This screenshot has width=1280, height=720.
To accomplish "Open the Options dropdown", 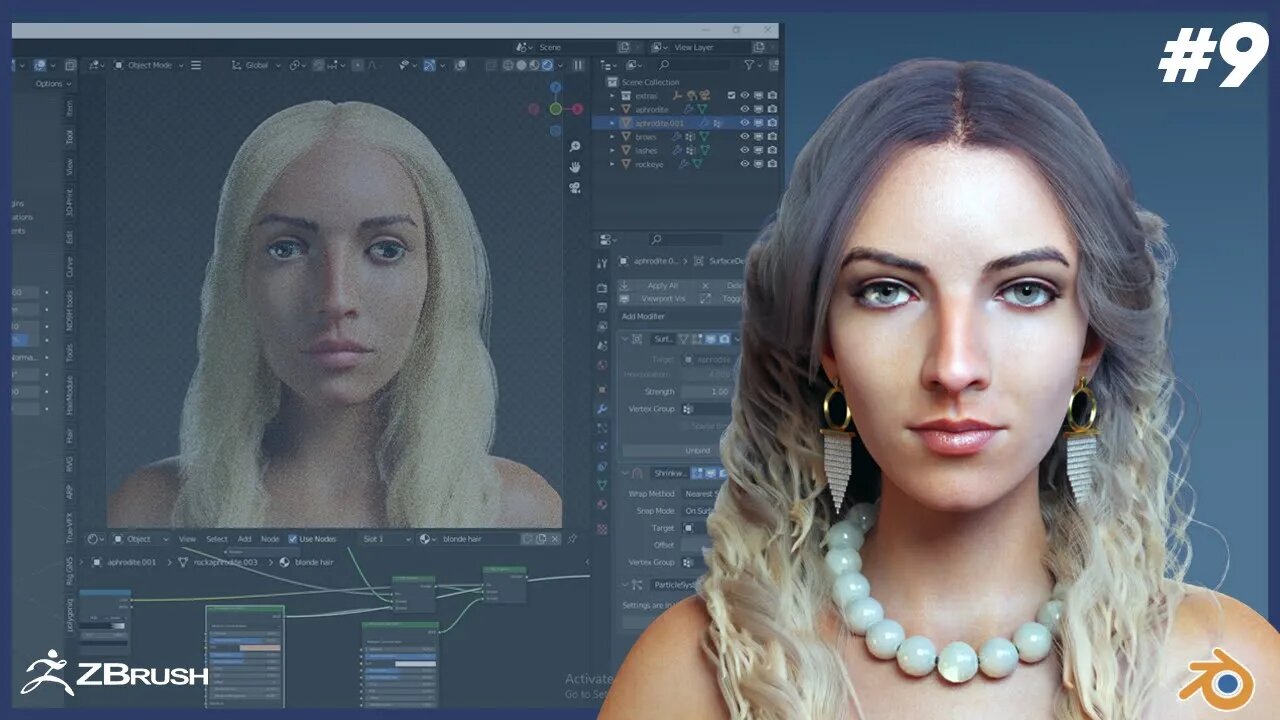I will coord(52,84).
